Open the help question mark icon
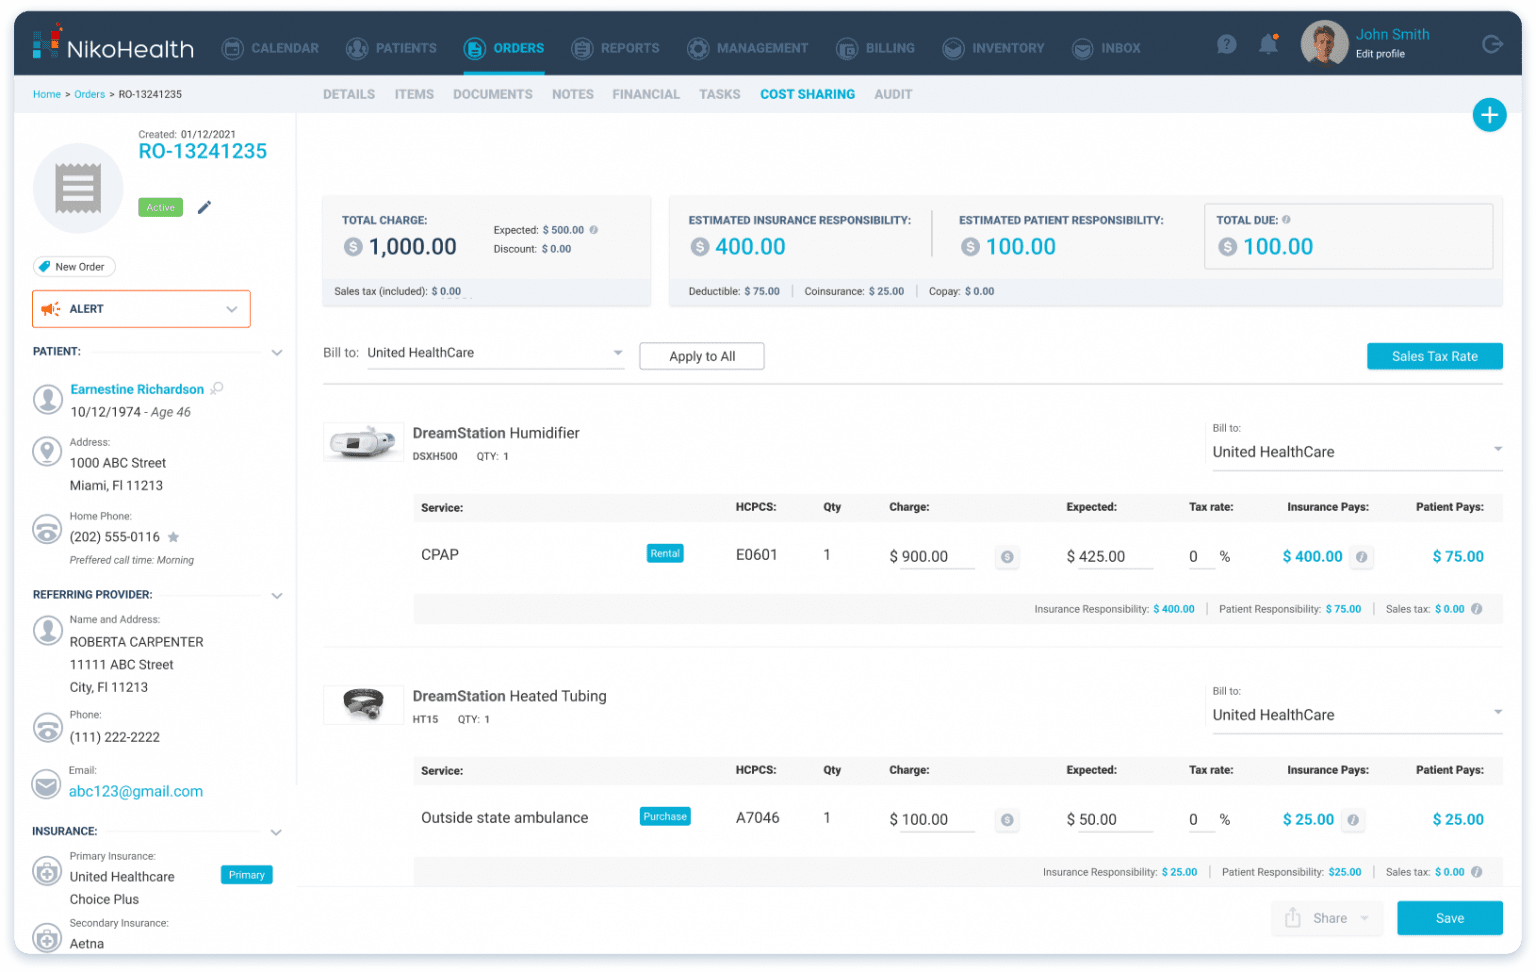Screen dimensions: 1536x972 coord(1226,44)
